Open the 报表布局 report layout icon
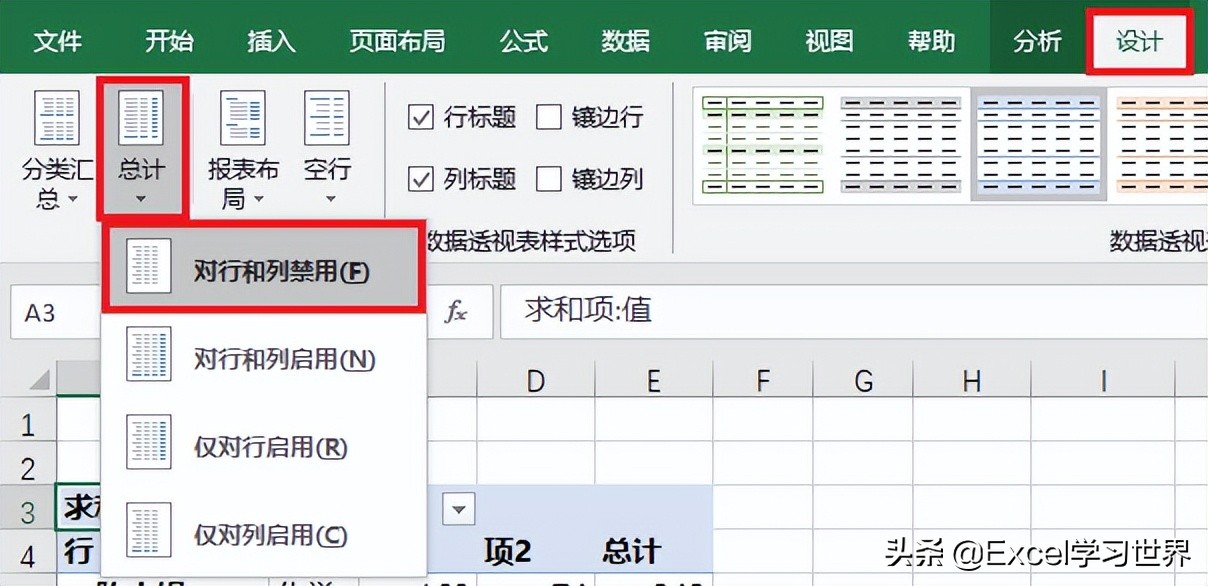Image resolution: width=1208 pixels, height=586 pixels. point(243,117)
